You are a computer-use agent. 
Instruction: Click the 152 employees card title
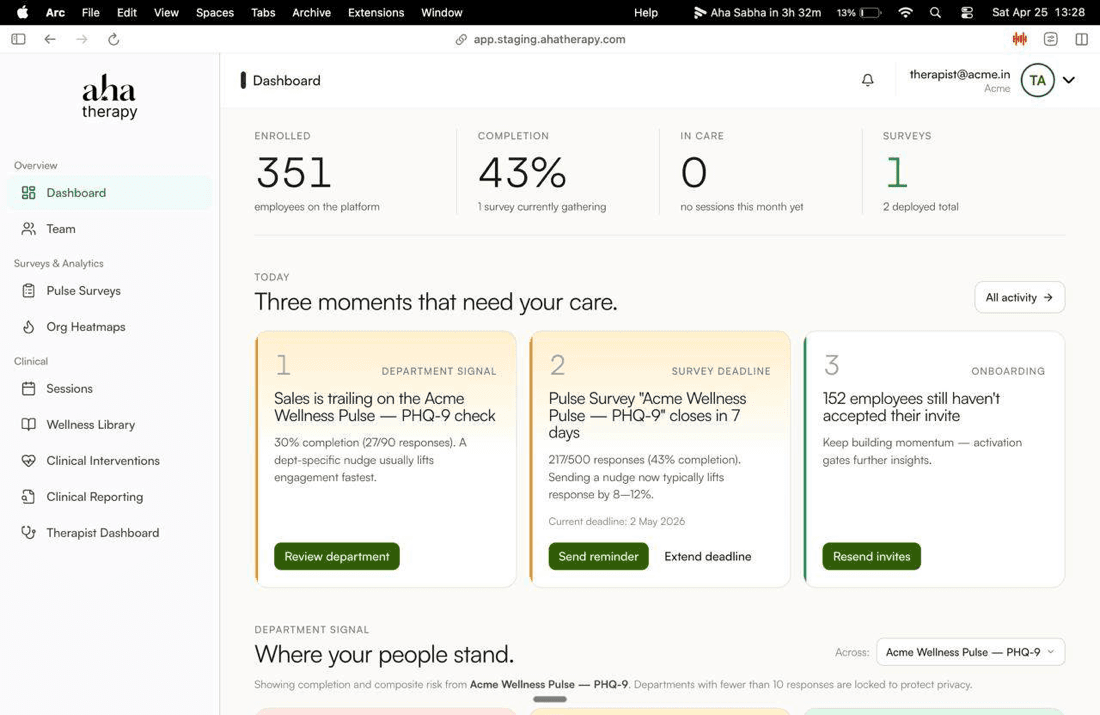click(x=911, y=407)
